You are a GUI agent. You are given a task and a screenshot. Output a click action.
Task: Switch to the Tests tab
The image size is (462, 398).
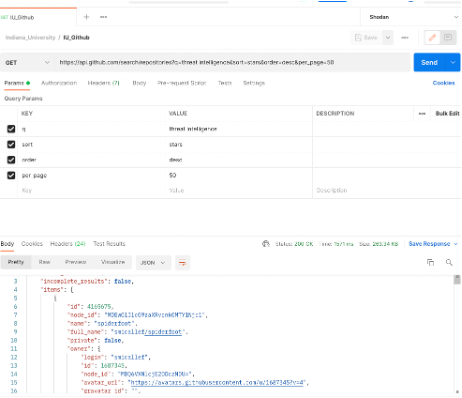click(225, 83)
